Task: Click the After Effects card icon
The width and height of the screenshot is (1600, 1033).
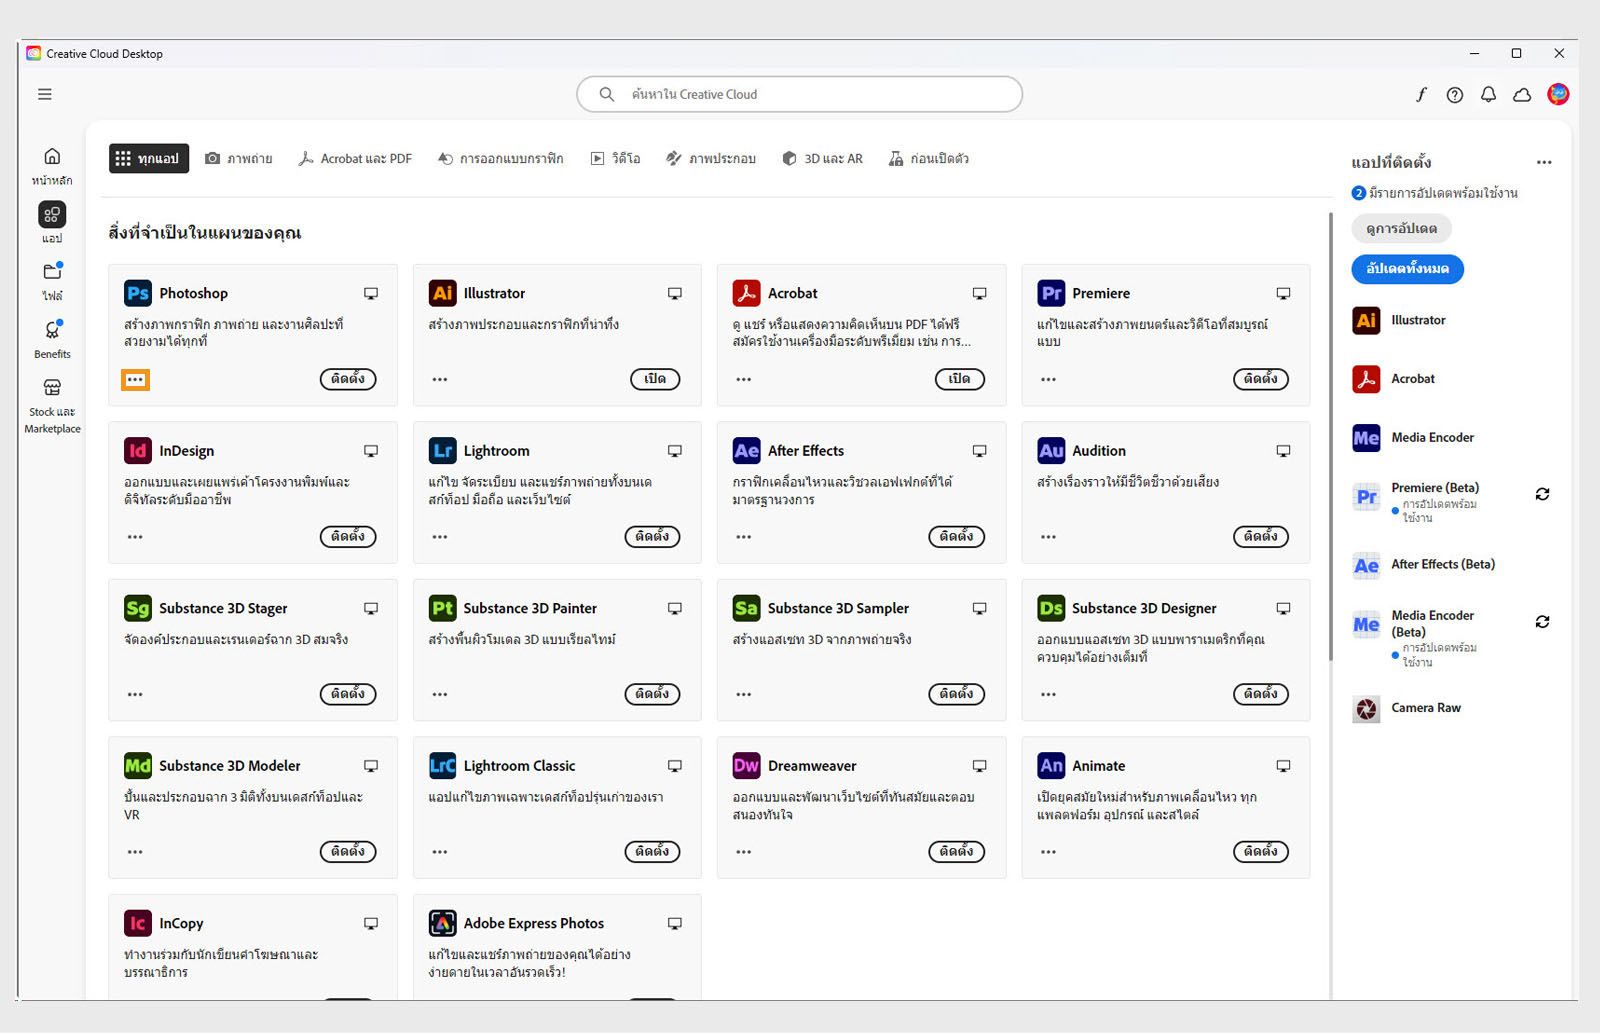Action: (746, 451)
